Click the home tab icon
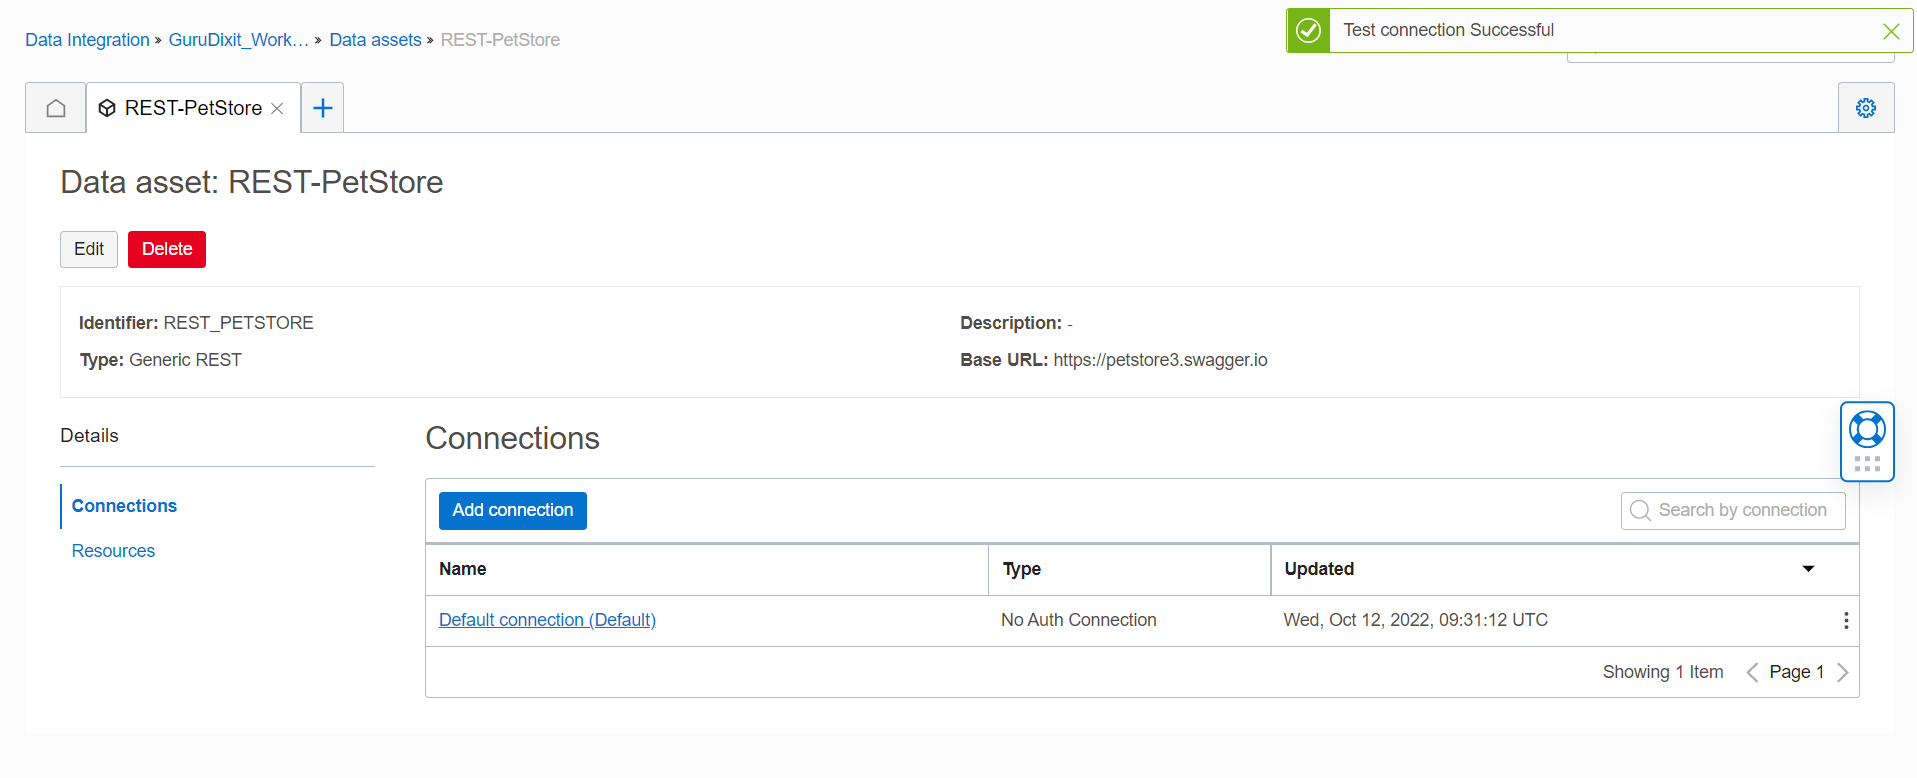 (x=56, y=108)
